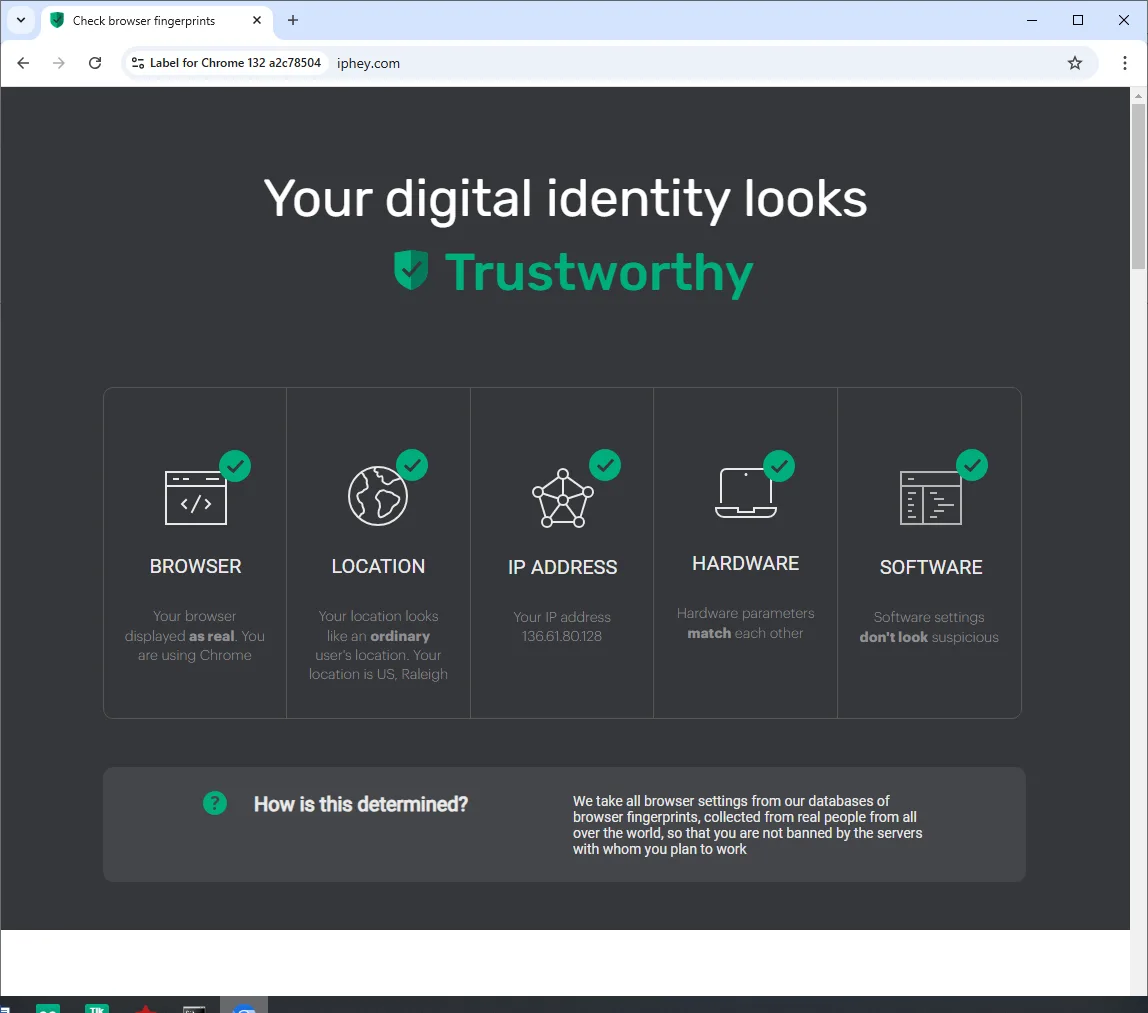Click 'don't look suspicious' text
The width and height of the screenshot is (1148, 1013).
(x=928, y=637)
